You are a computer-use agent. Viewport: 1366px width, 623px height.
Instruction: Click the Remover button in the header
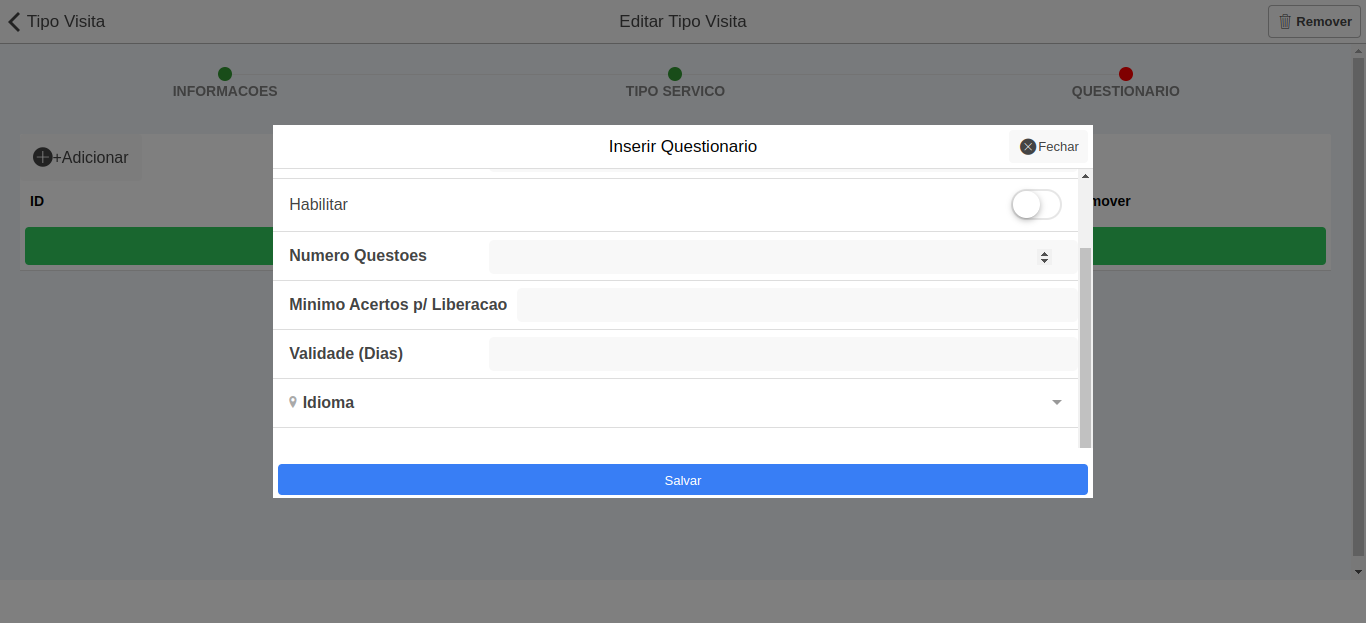[1313, 21]
